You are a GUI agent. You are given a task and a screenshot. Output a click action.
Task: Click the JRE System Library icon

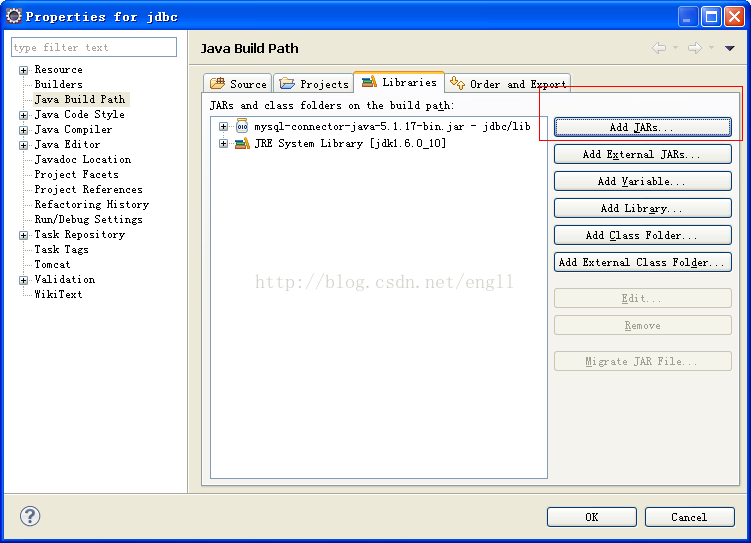[x=242, y=143]
